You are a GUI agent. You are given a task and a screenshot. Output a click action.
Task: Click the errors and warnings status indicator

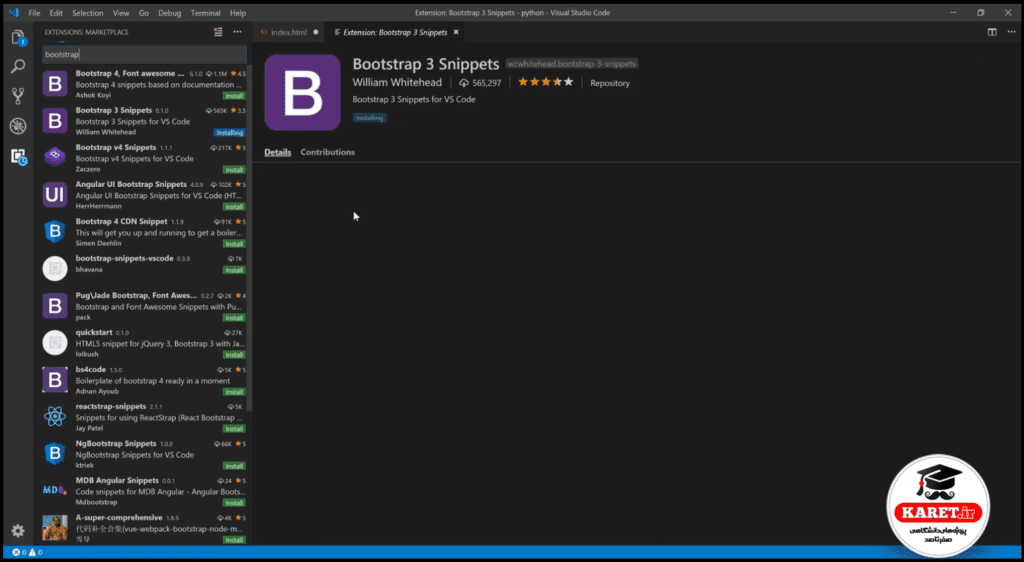pyautogui.click(x=27, y=552)
